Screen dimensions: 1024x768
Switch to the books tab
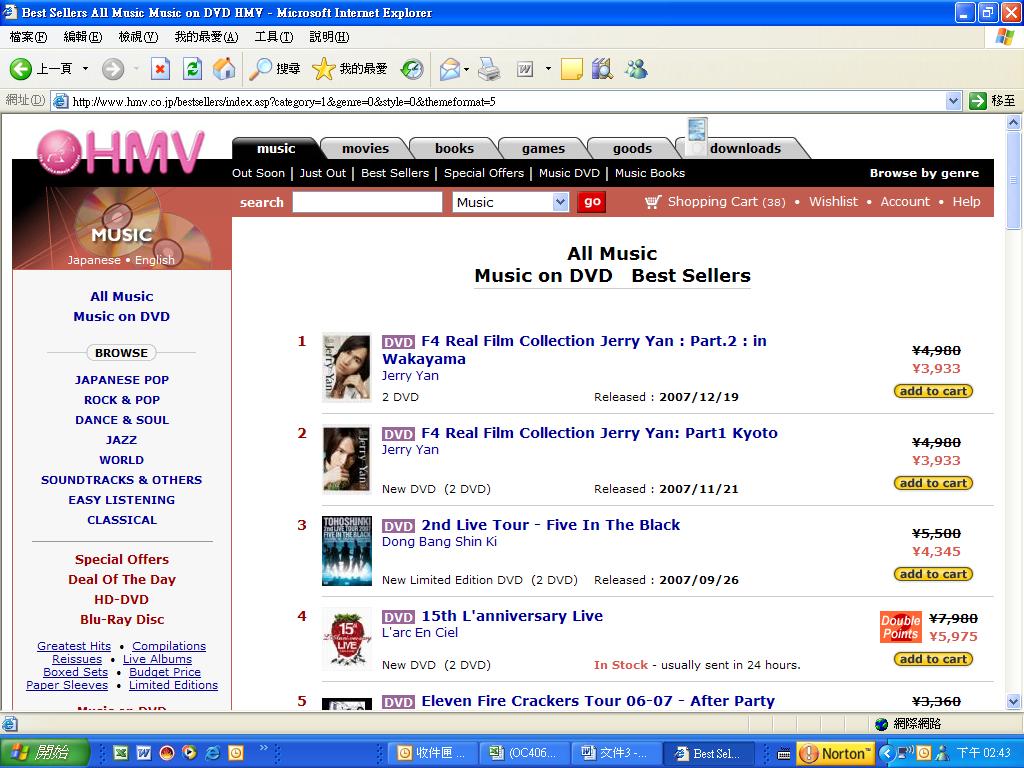tap(455, 149)
